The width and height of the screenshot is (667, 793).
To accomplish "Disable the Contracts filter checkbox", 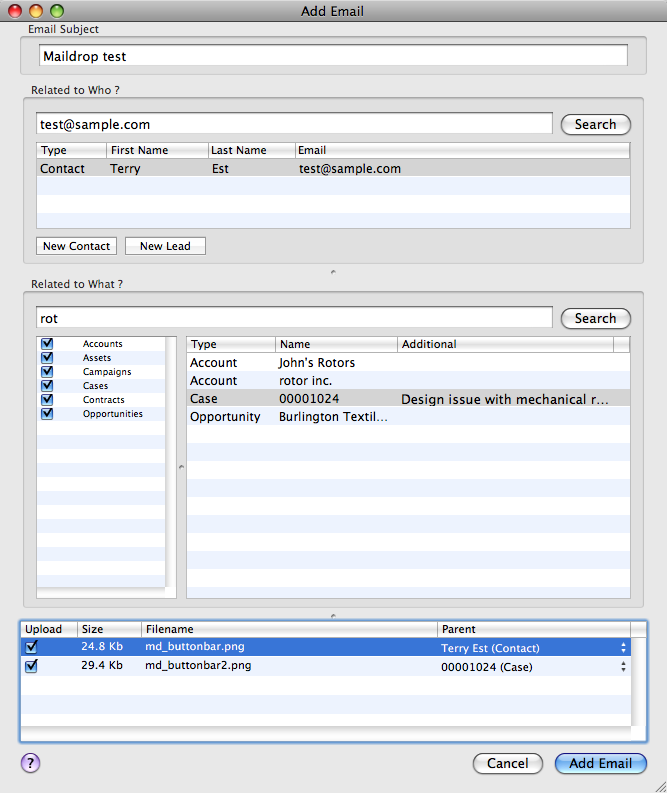I will [47, 400].
